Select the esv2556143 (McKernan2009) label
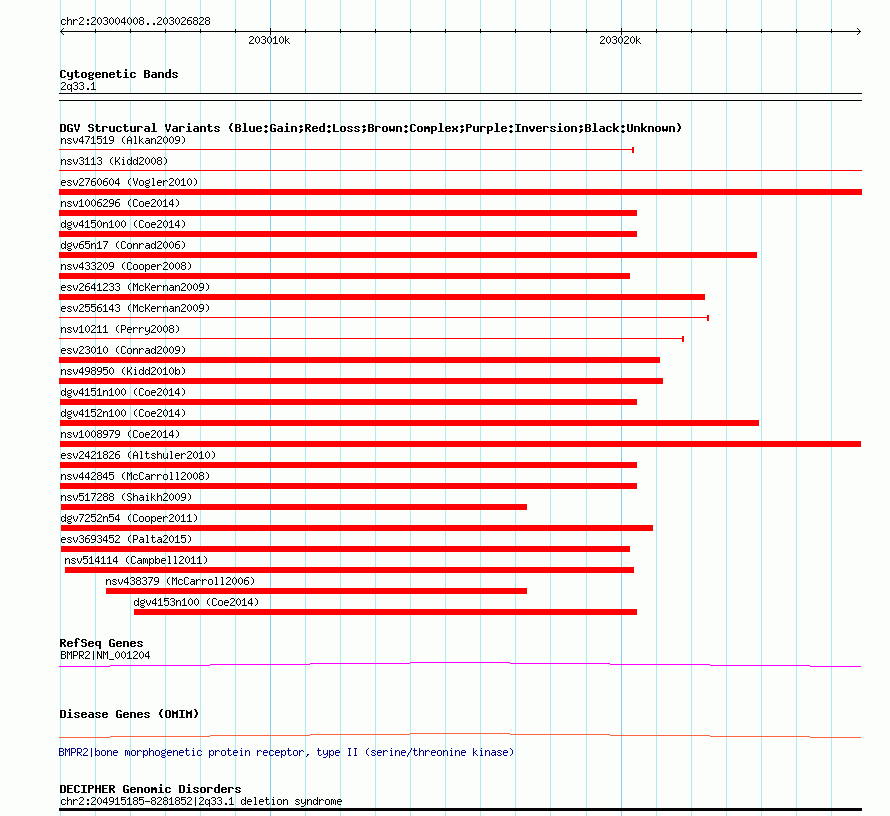This screenshot has height=816, width=890. pos(135,308)
